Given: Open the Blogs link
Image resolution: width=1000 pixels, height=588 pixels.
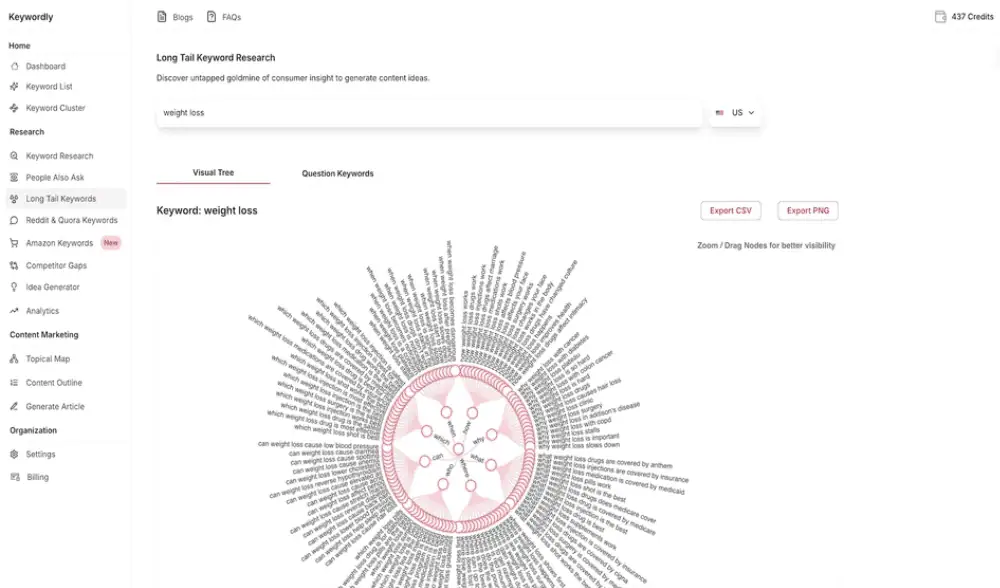Looking at the screenshot, I should pyautogui.click(x=177, y=17).
